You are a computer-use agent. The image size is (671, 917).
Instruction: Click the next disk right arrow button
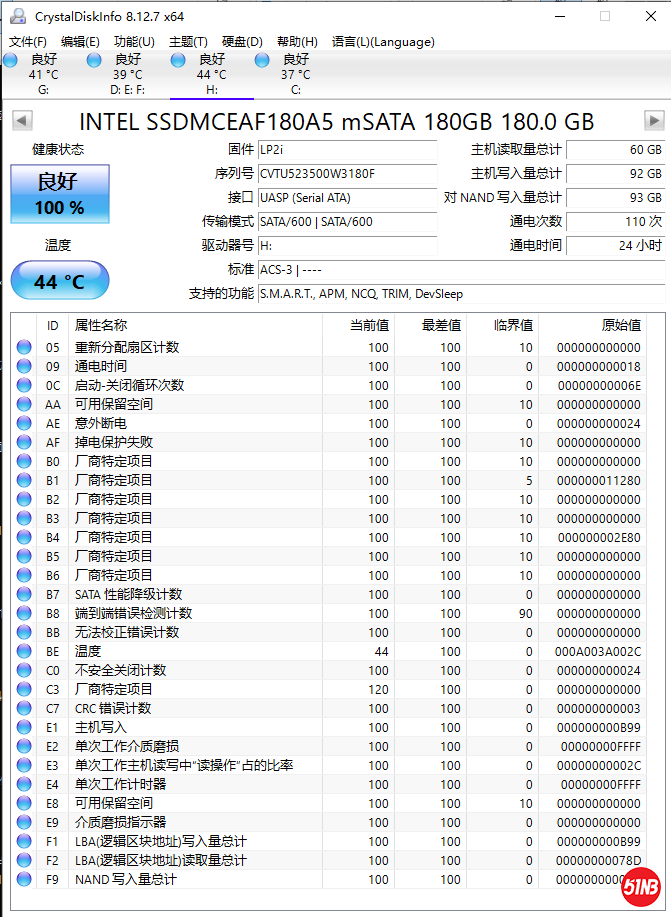654,121
